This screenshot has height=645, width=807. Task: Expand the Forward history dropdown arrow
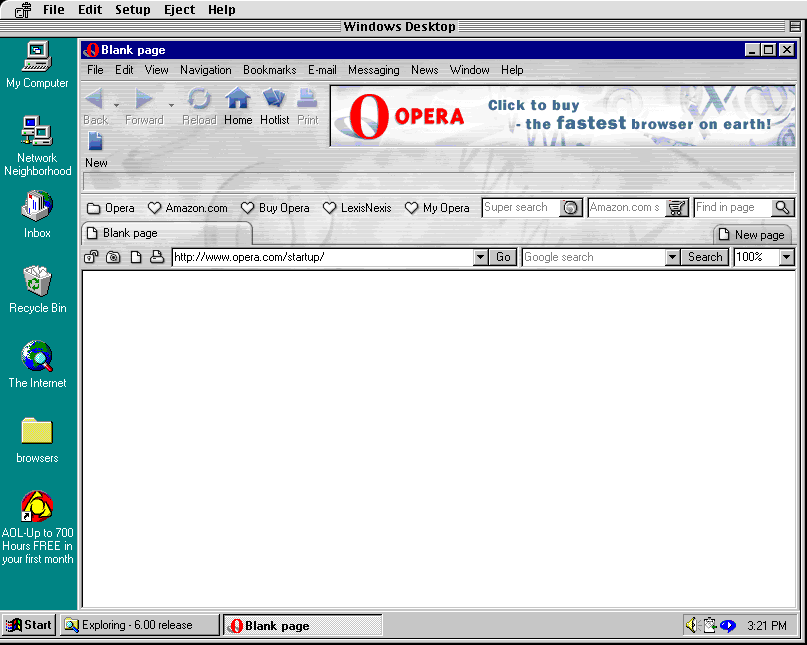171,105
